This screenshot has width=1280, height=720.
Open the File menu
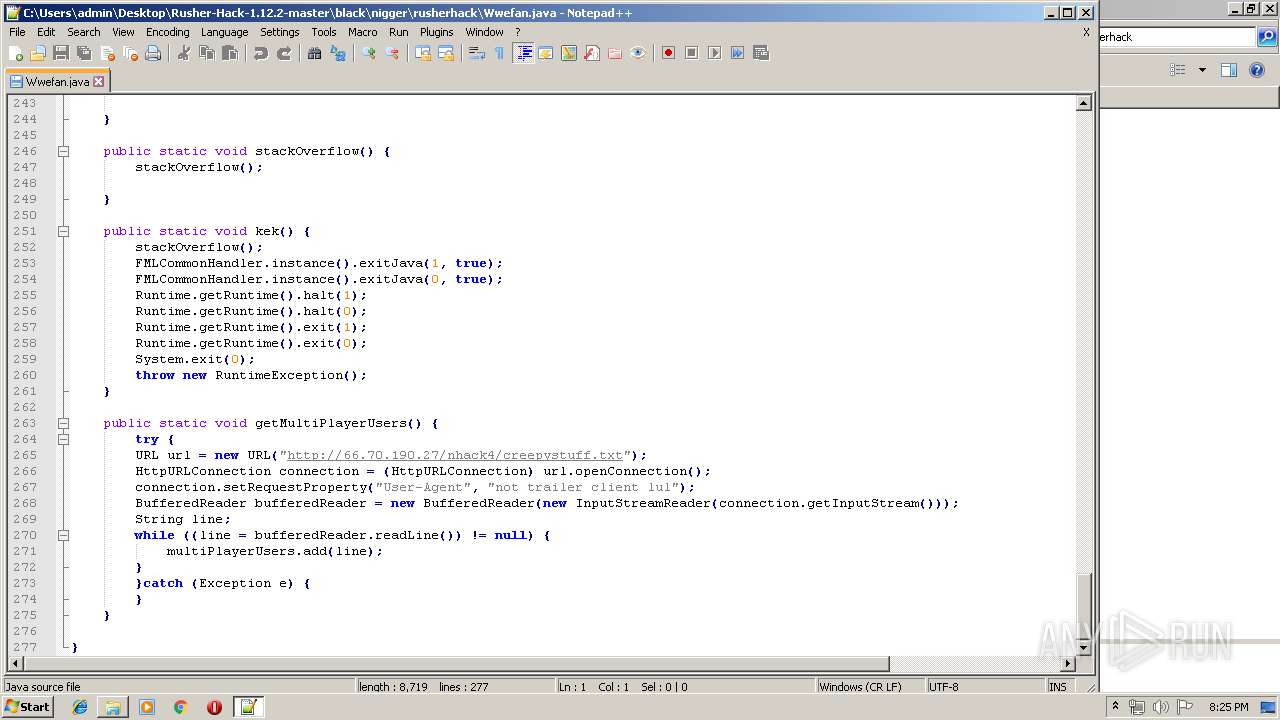[x=17, y=32]
